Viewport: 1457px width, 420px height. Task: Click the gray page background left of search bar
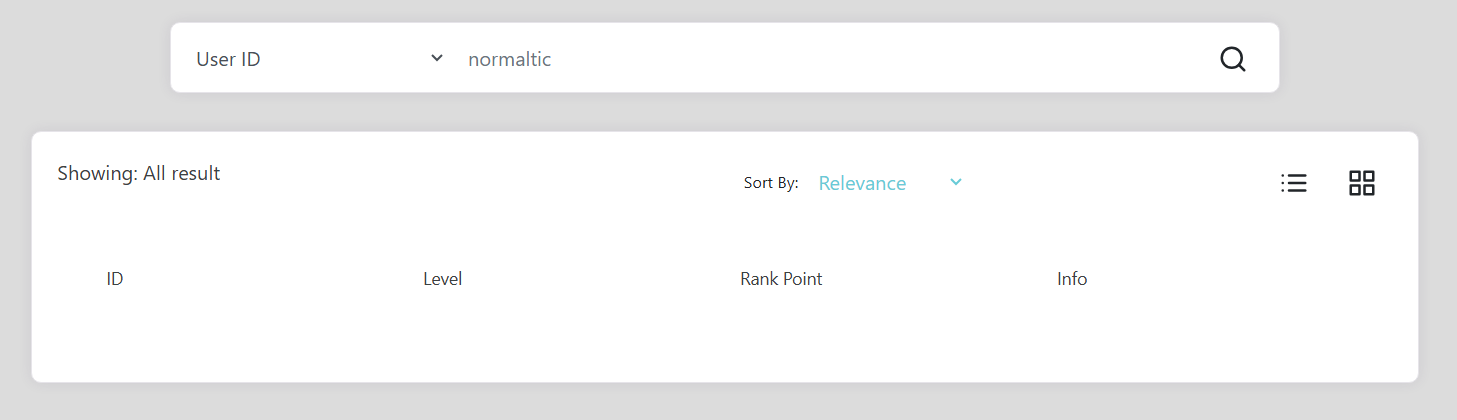pyautogui.click(x=85, y=58)
